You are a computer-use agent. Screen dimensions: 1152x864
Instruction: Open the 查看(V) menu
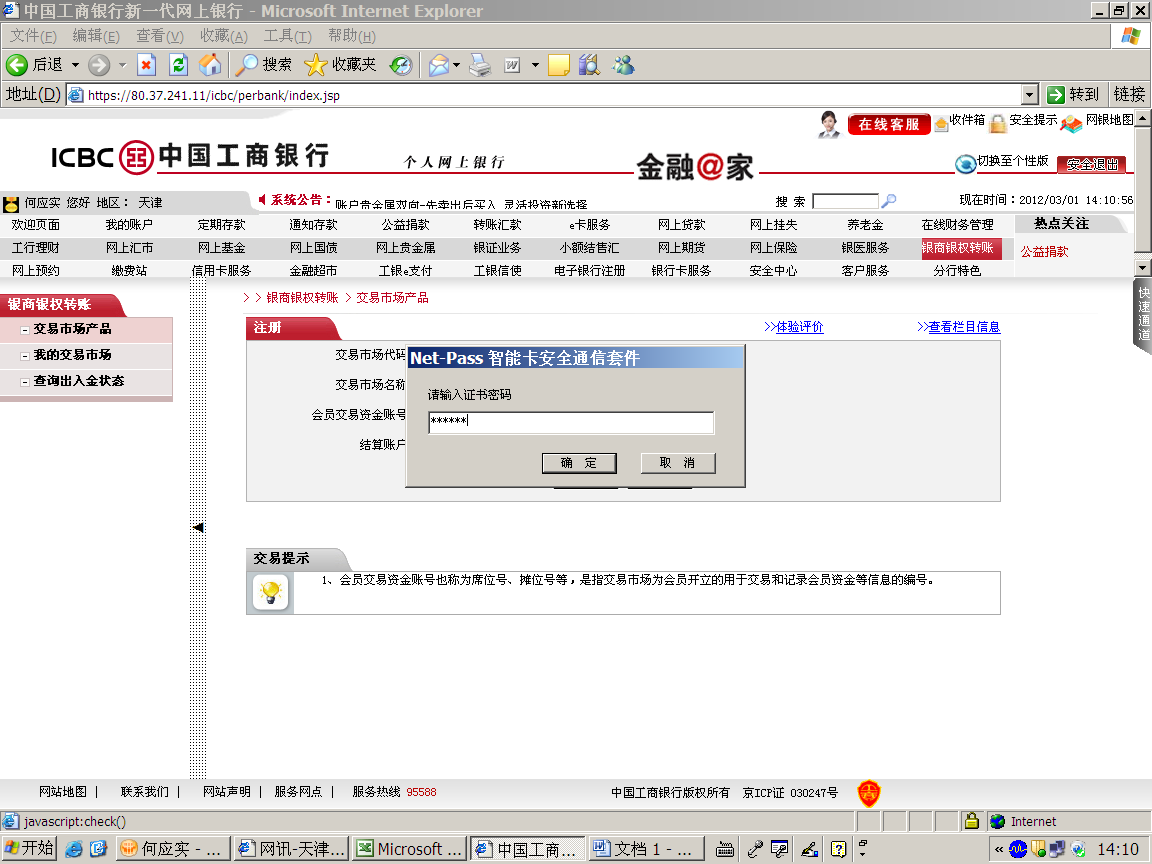click(x=160, y=36)
